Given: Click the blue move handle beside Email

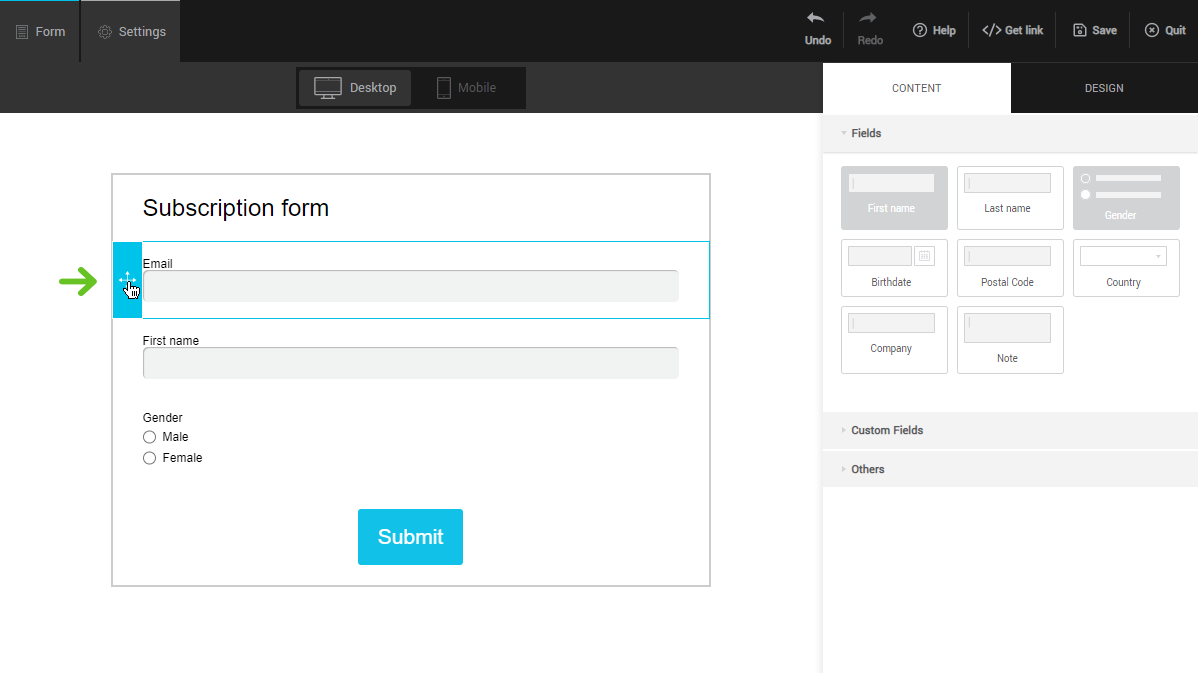Looking at the screenshot, I should pyautogui.click(x=127, y=280).
